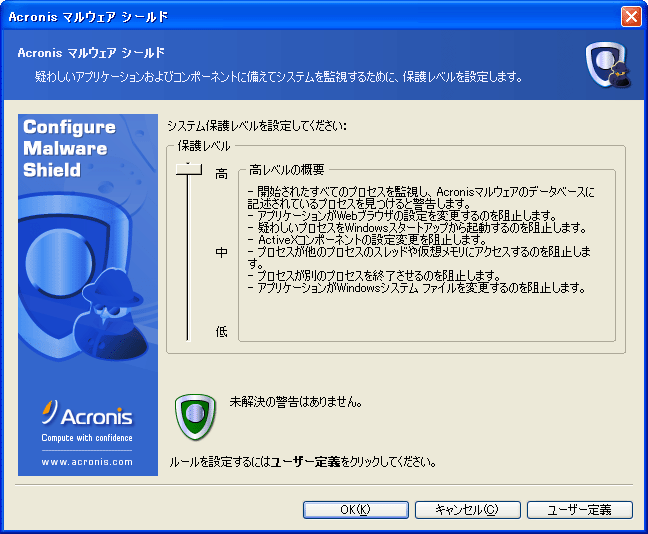Click the Acronis logo in sidebar
Image resolution: width=648 pixels, height=534 pixels.
tap(87, 413)
